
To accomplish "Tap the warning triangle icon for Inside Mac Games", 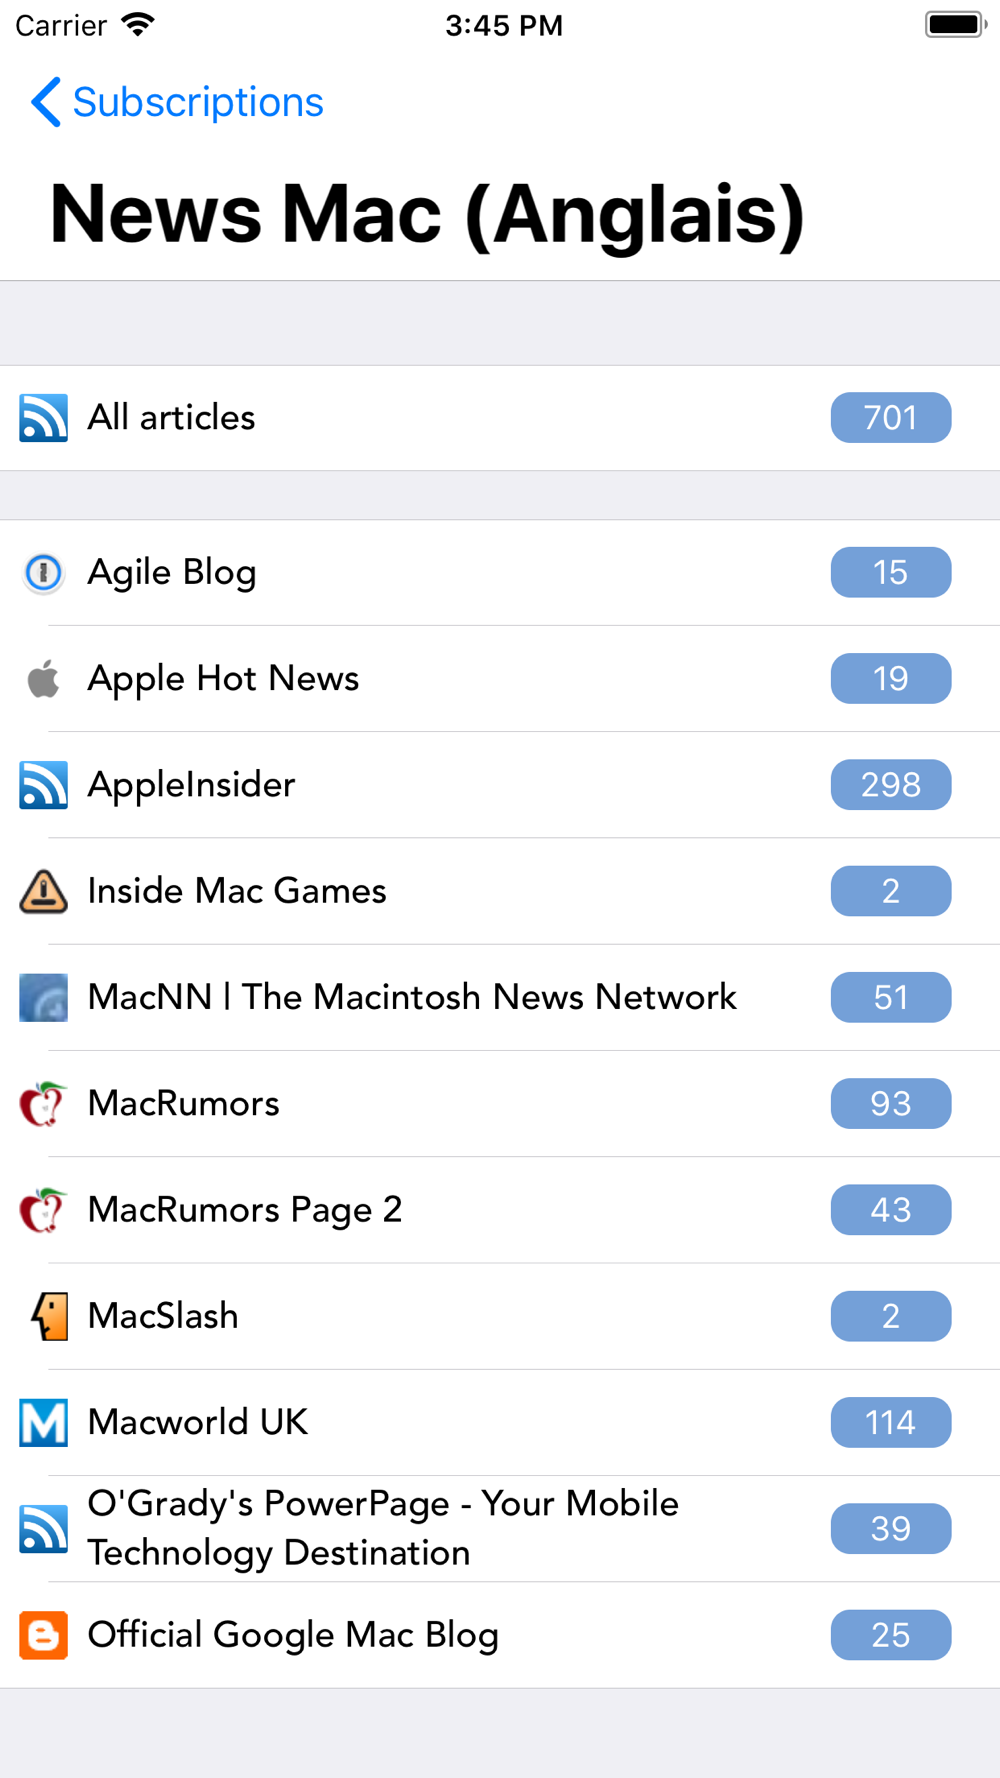I will [x=43, y=891].
